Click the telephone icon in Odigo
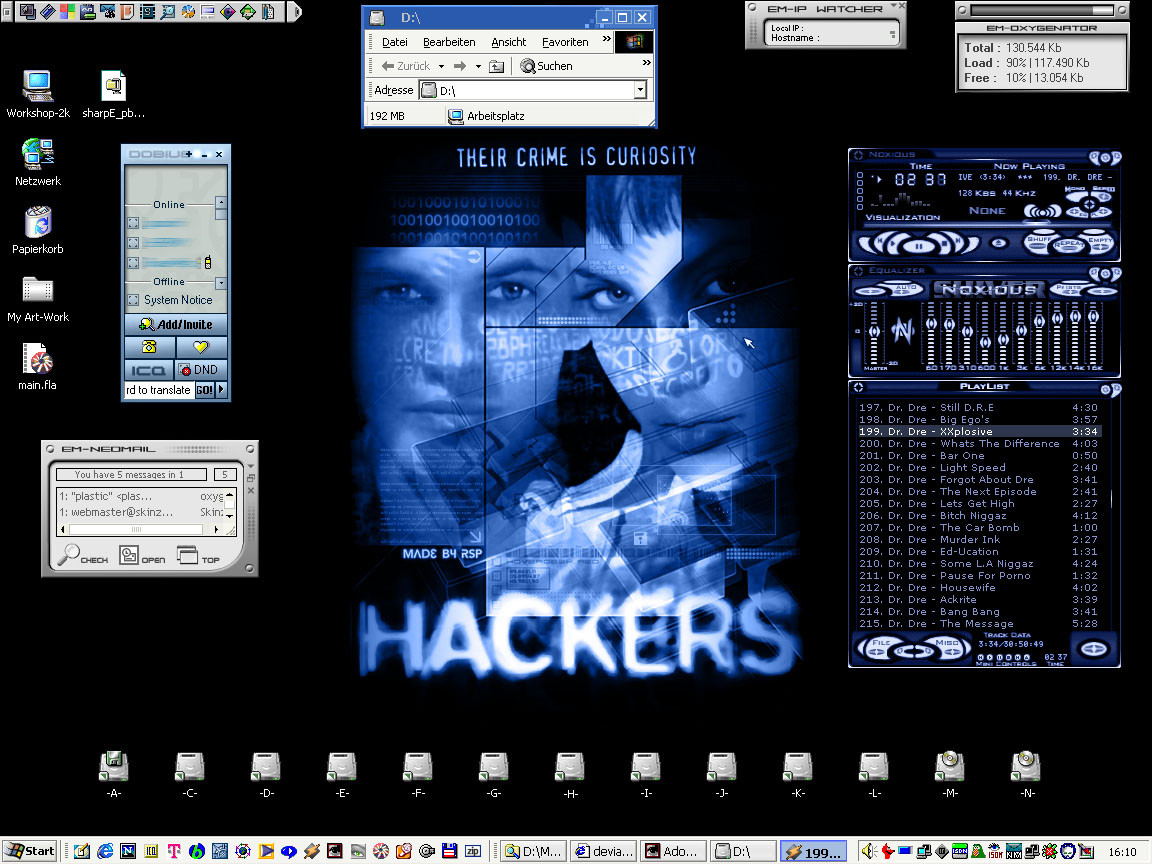This screenshot has width=1152, height=864. tap(149, 347)
